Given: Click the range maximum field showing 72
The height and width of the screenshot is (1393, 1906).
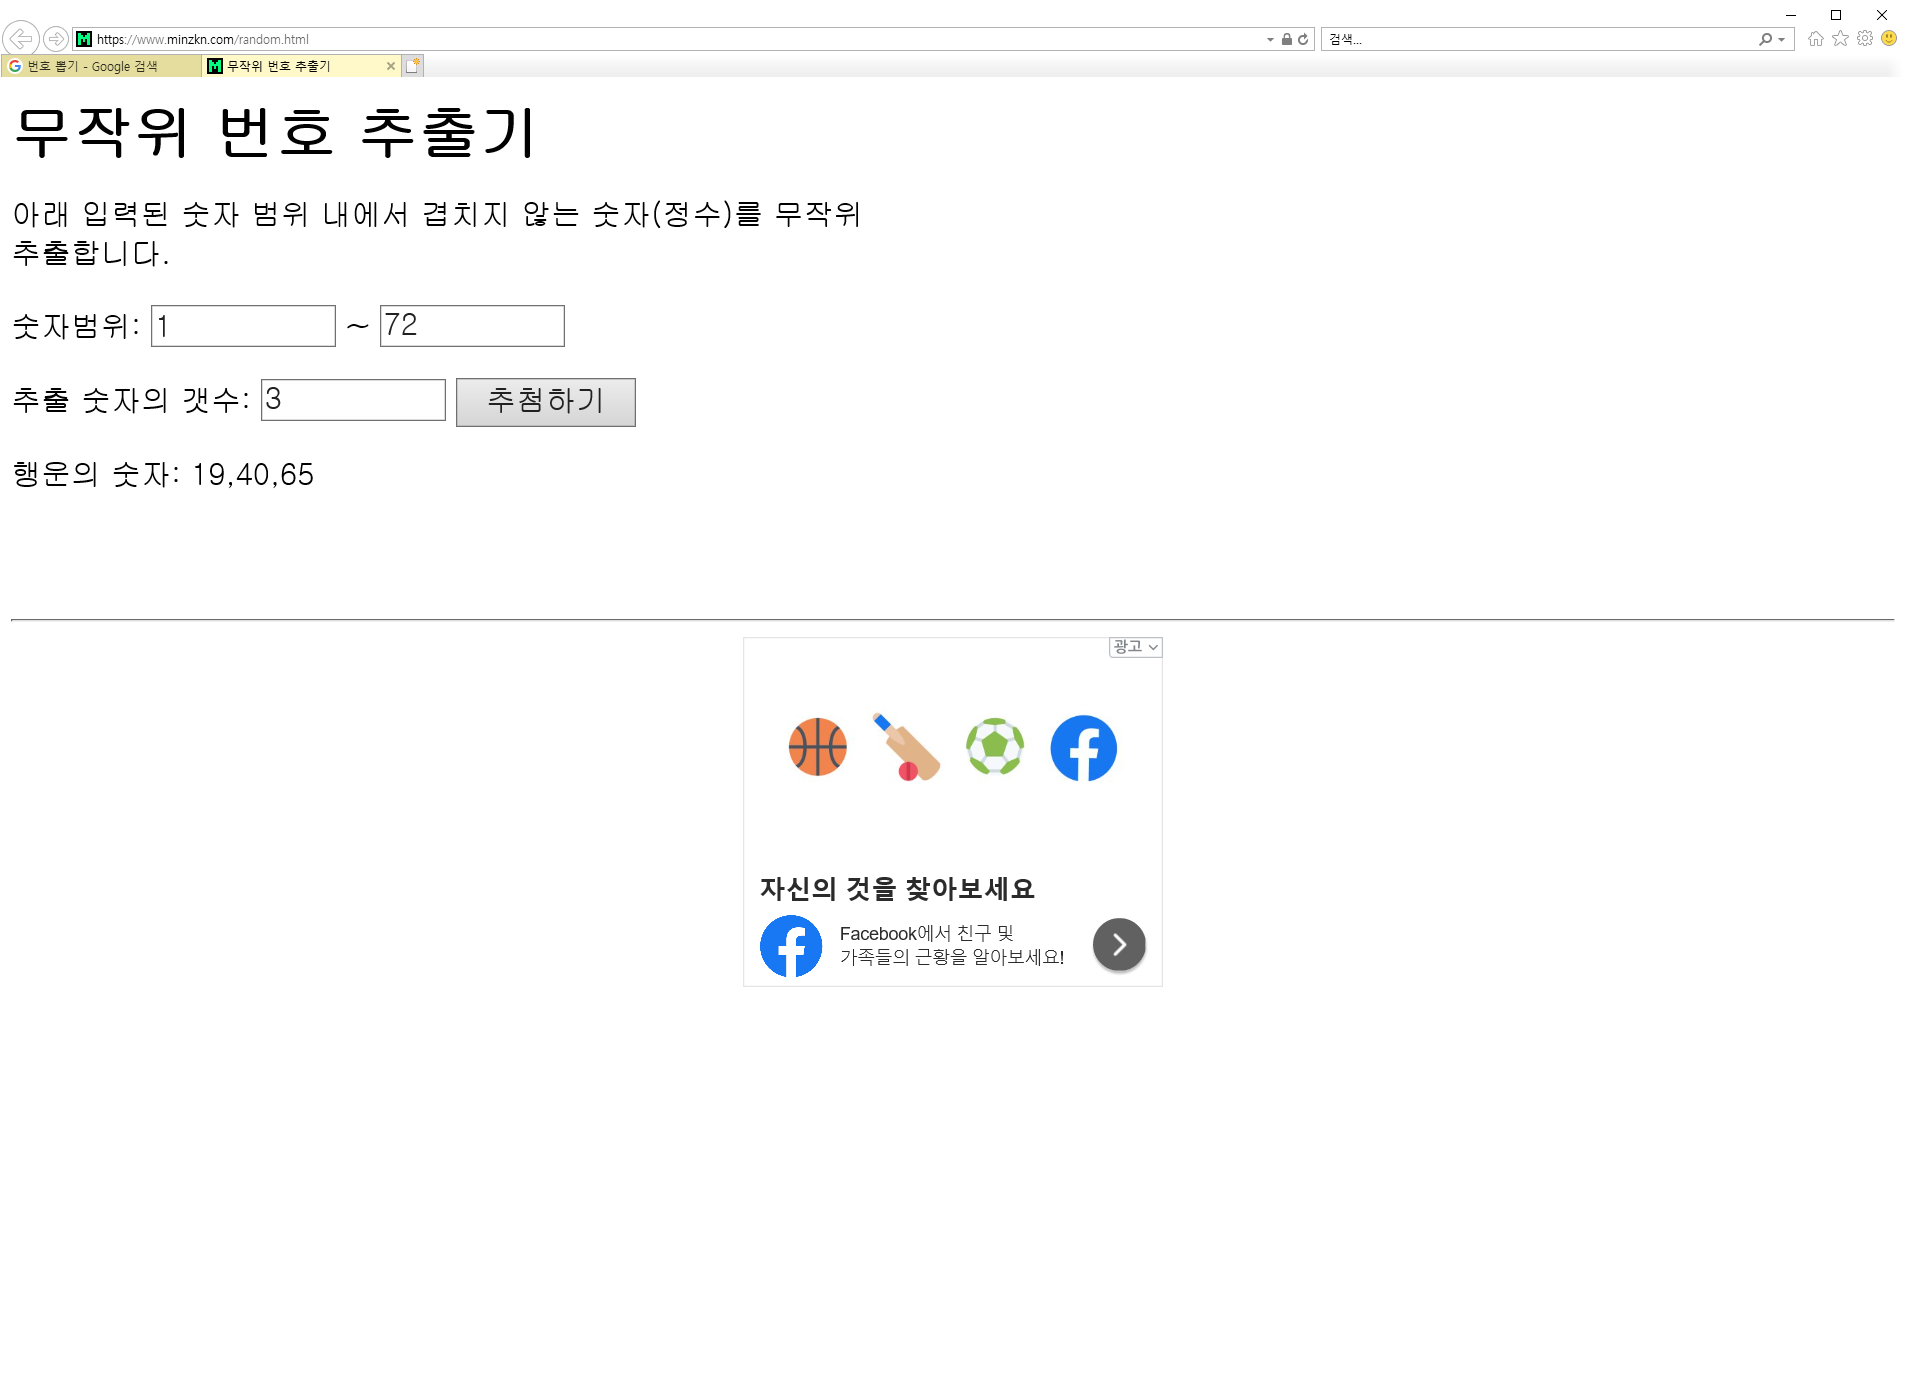Looking at the screenshot, I should (472, 326).
